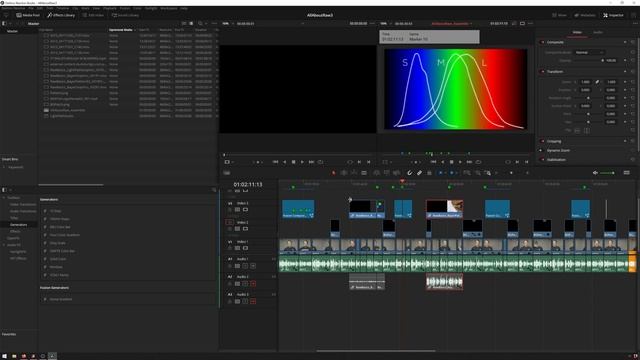
Task: Click the Overwrite Clip toolbar icon
Action: pos(387,173)
